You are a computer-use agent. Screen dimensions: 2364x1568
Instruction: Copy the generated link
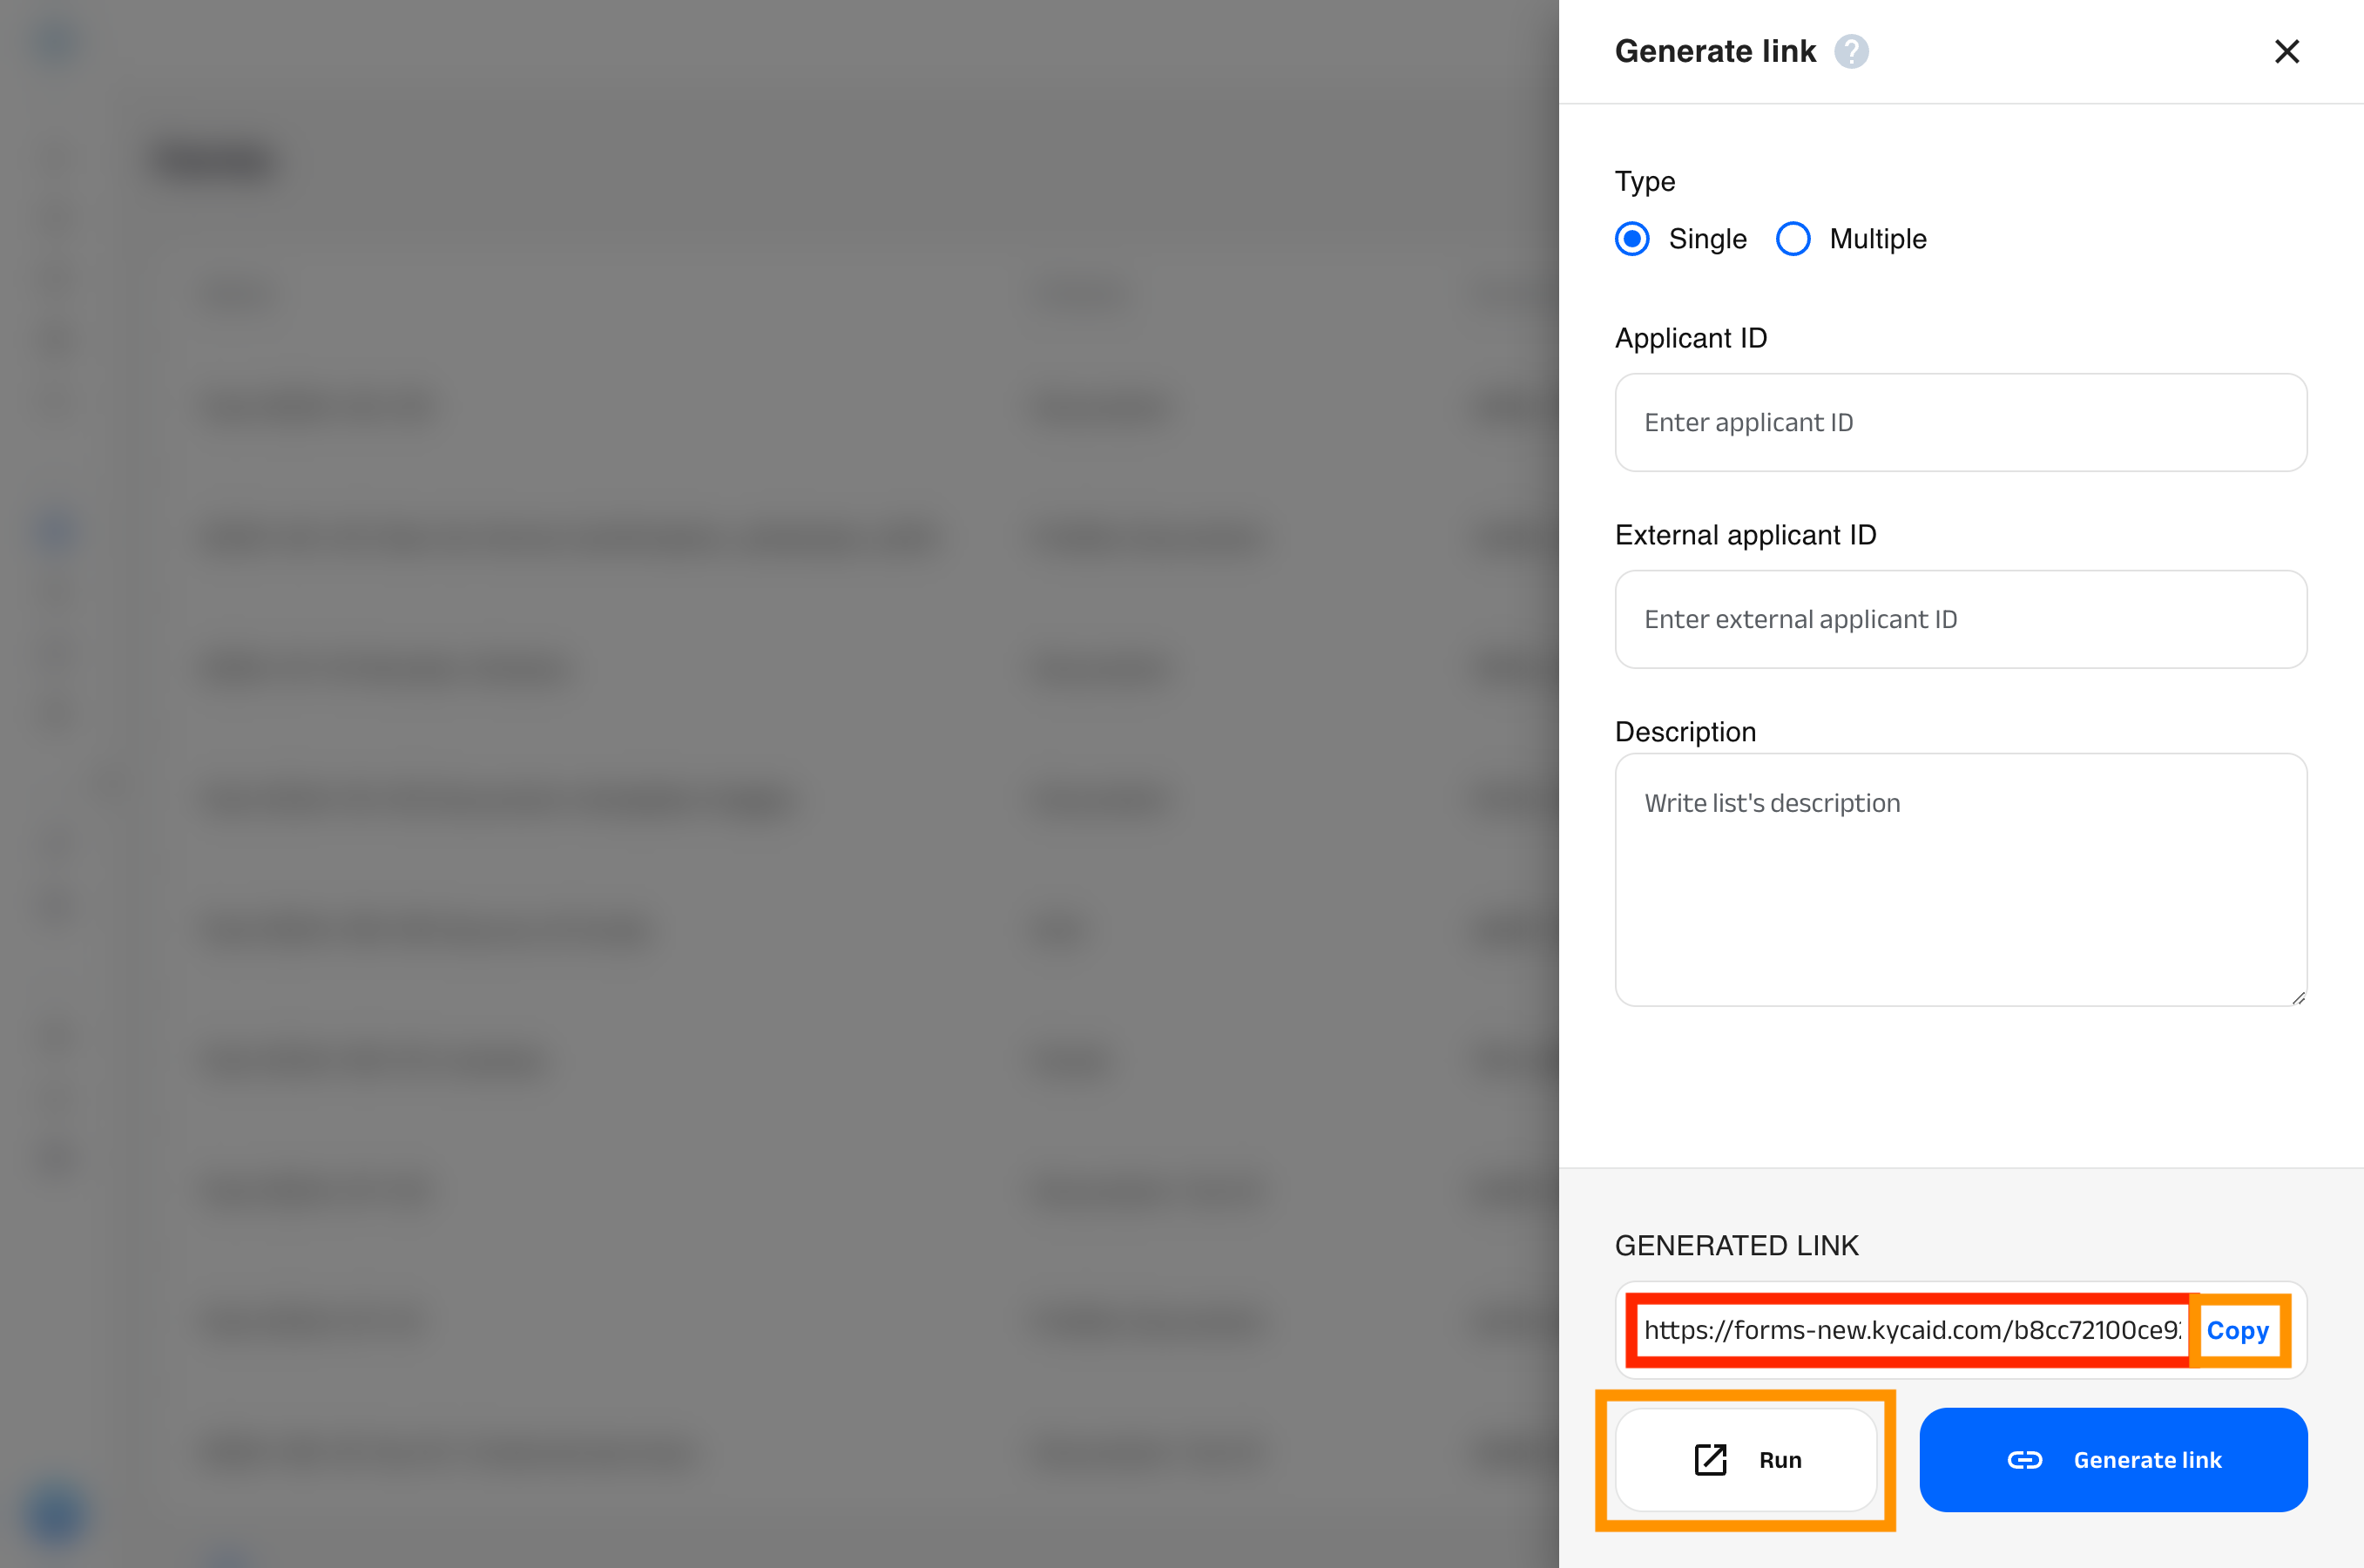point(2238,1330)
